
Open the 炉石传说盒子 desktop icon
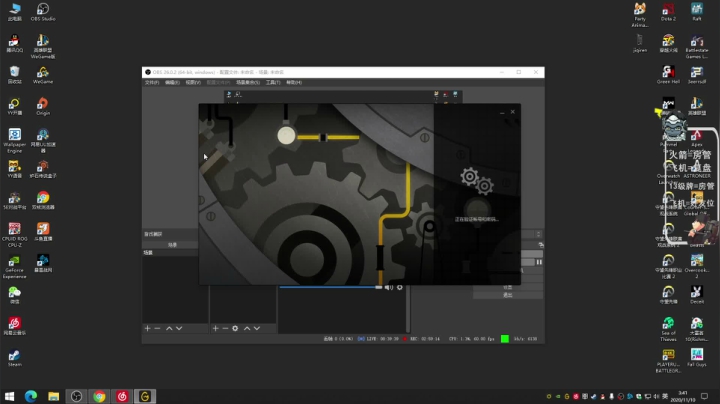pyautogui.click(x=43, y=169)
